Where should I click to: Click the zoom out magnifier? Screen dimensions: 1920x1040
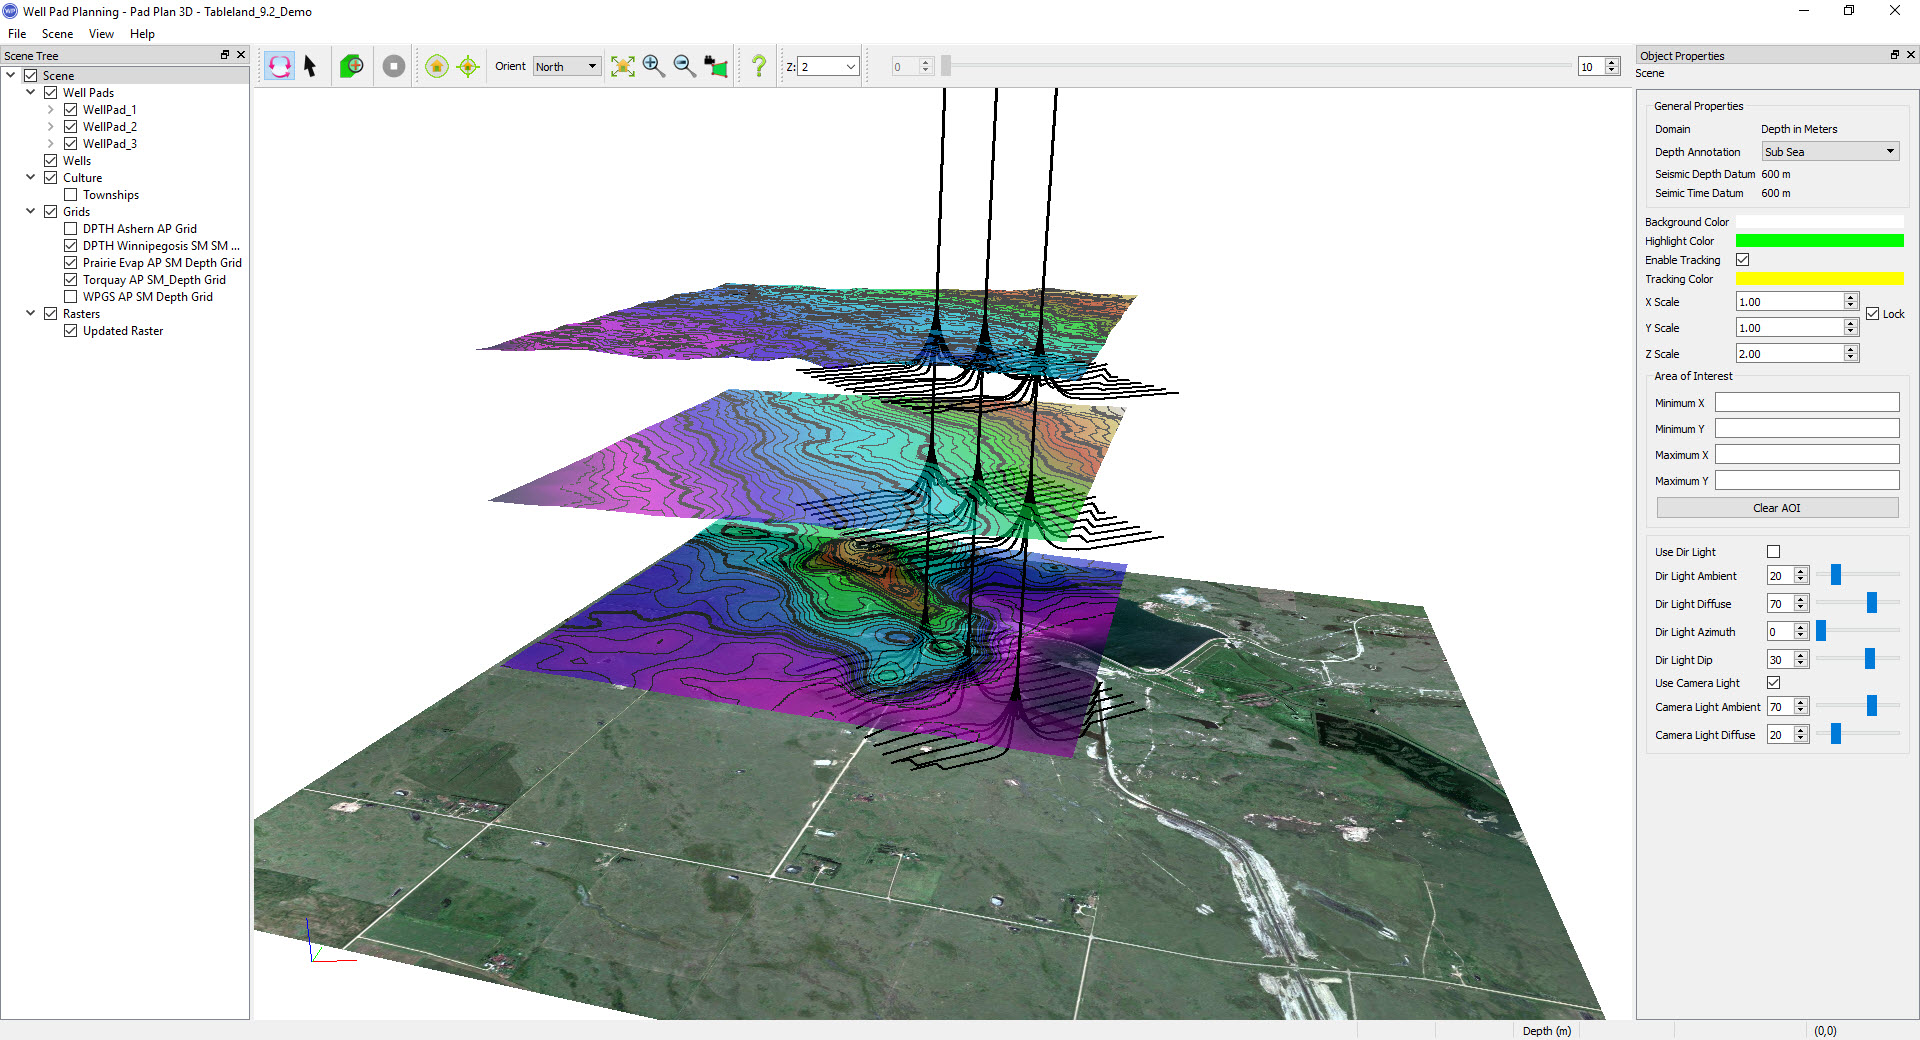685,67
